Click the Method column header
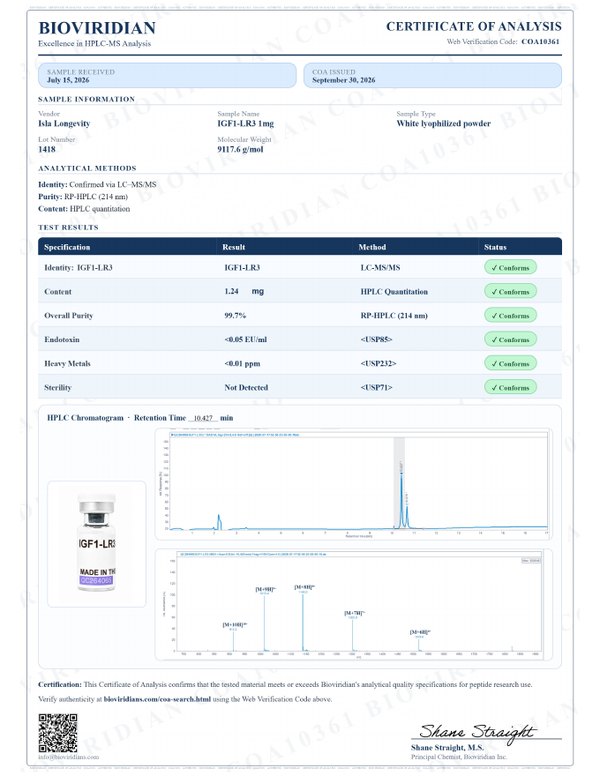 click(x=372, y=247)
